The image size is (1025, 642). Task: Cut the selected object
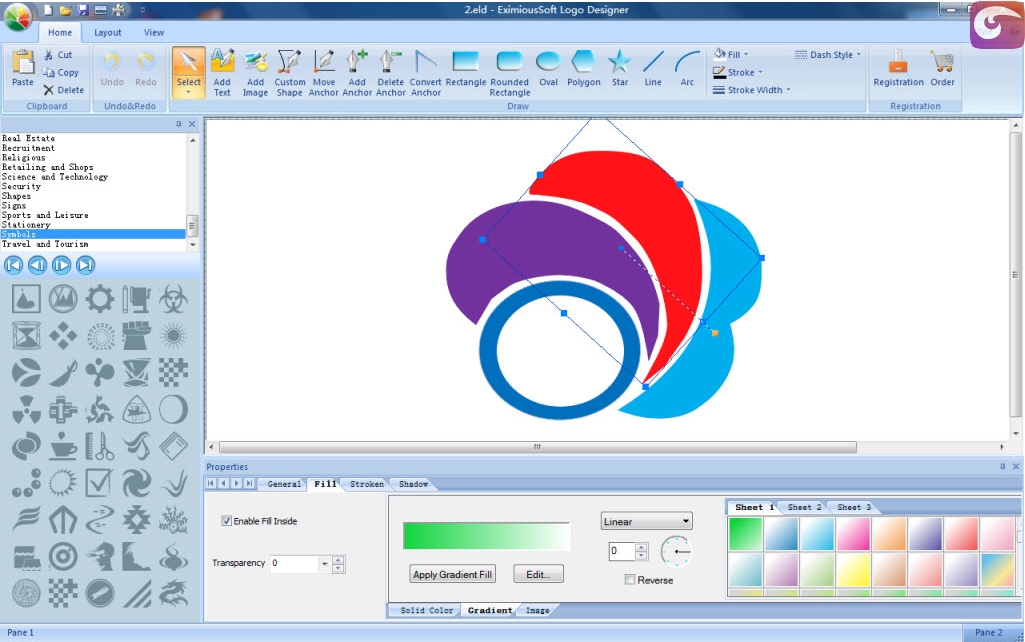58,55
